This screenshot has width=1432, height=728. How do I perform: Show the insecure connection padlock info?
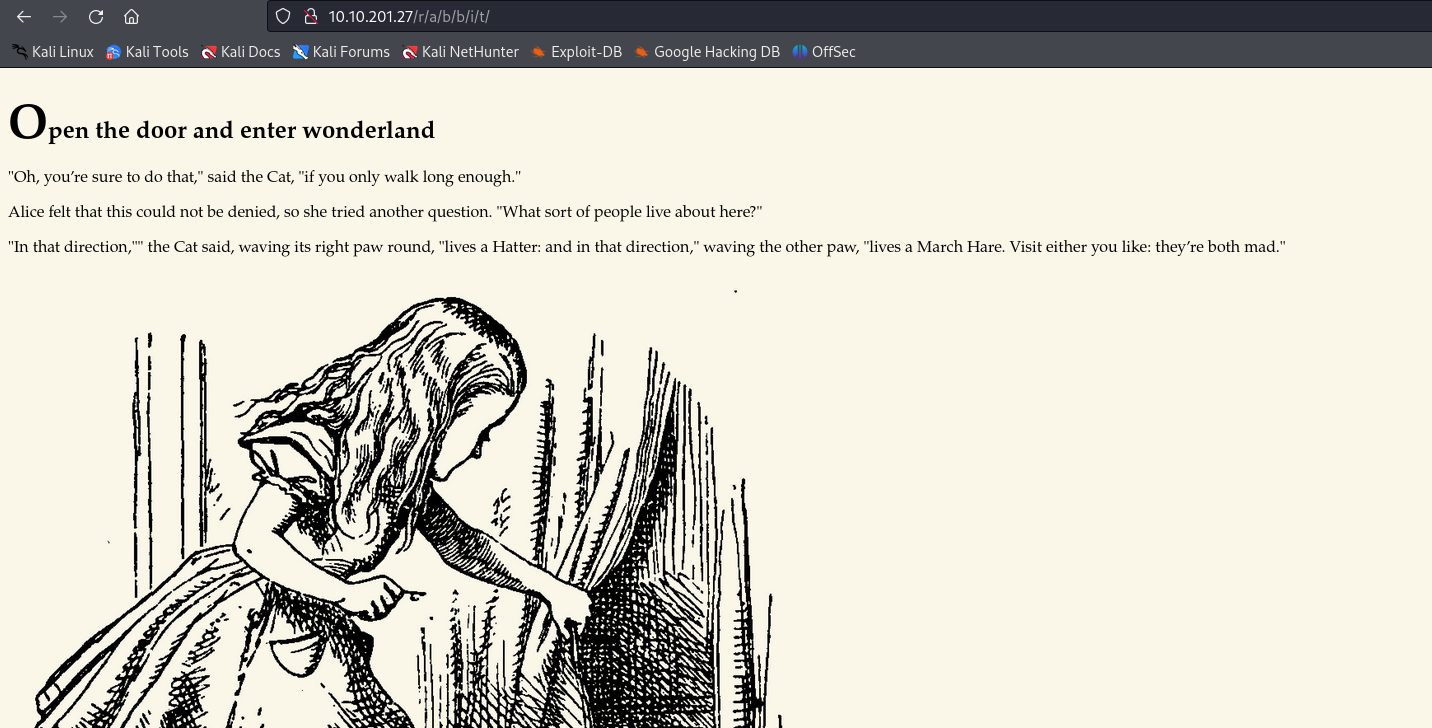pyautogui.click(x=310, y=16)
